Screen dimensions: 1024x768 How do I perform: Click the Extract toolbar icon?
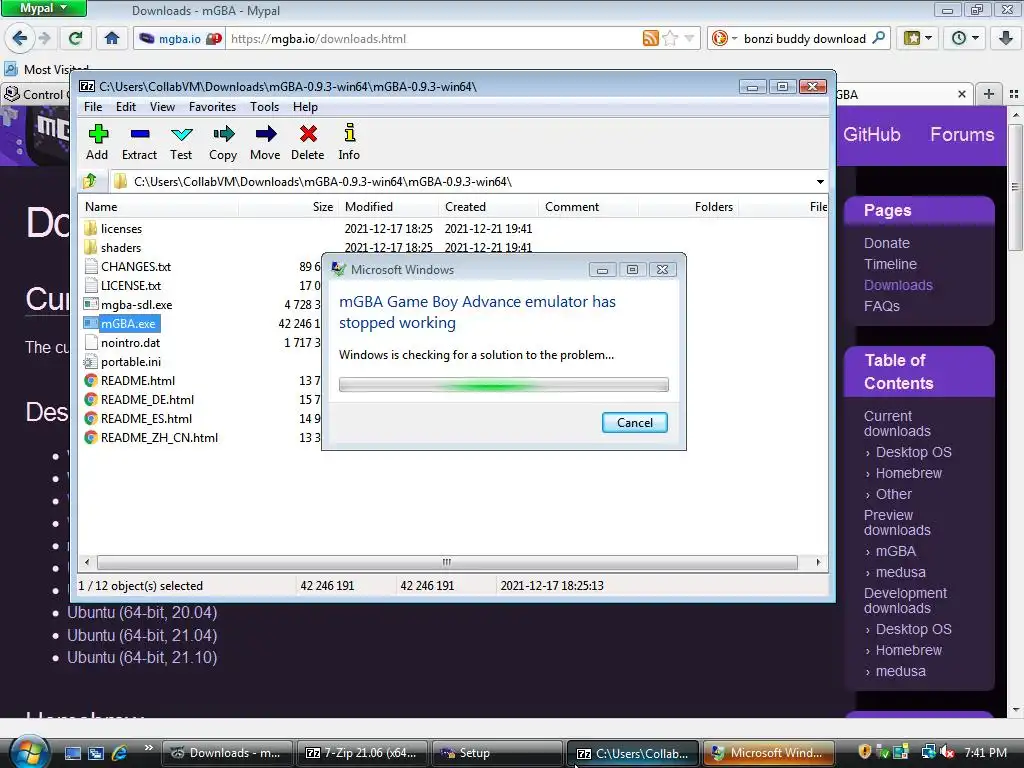tap(140, 134)
